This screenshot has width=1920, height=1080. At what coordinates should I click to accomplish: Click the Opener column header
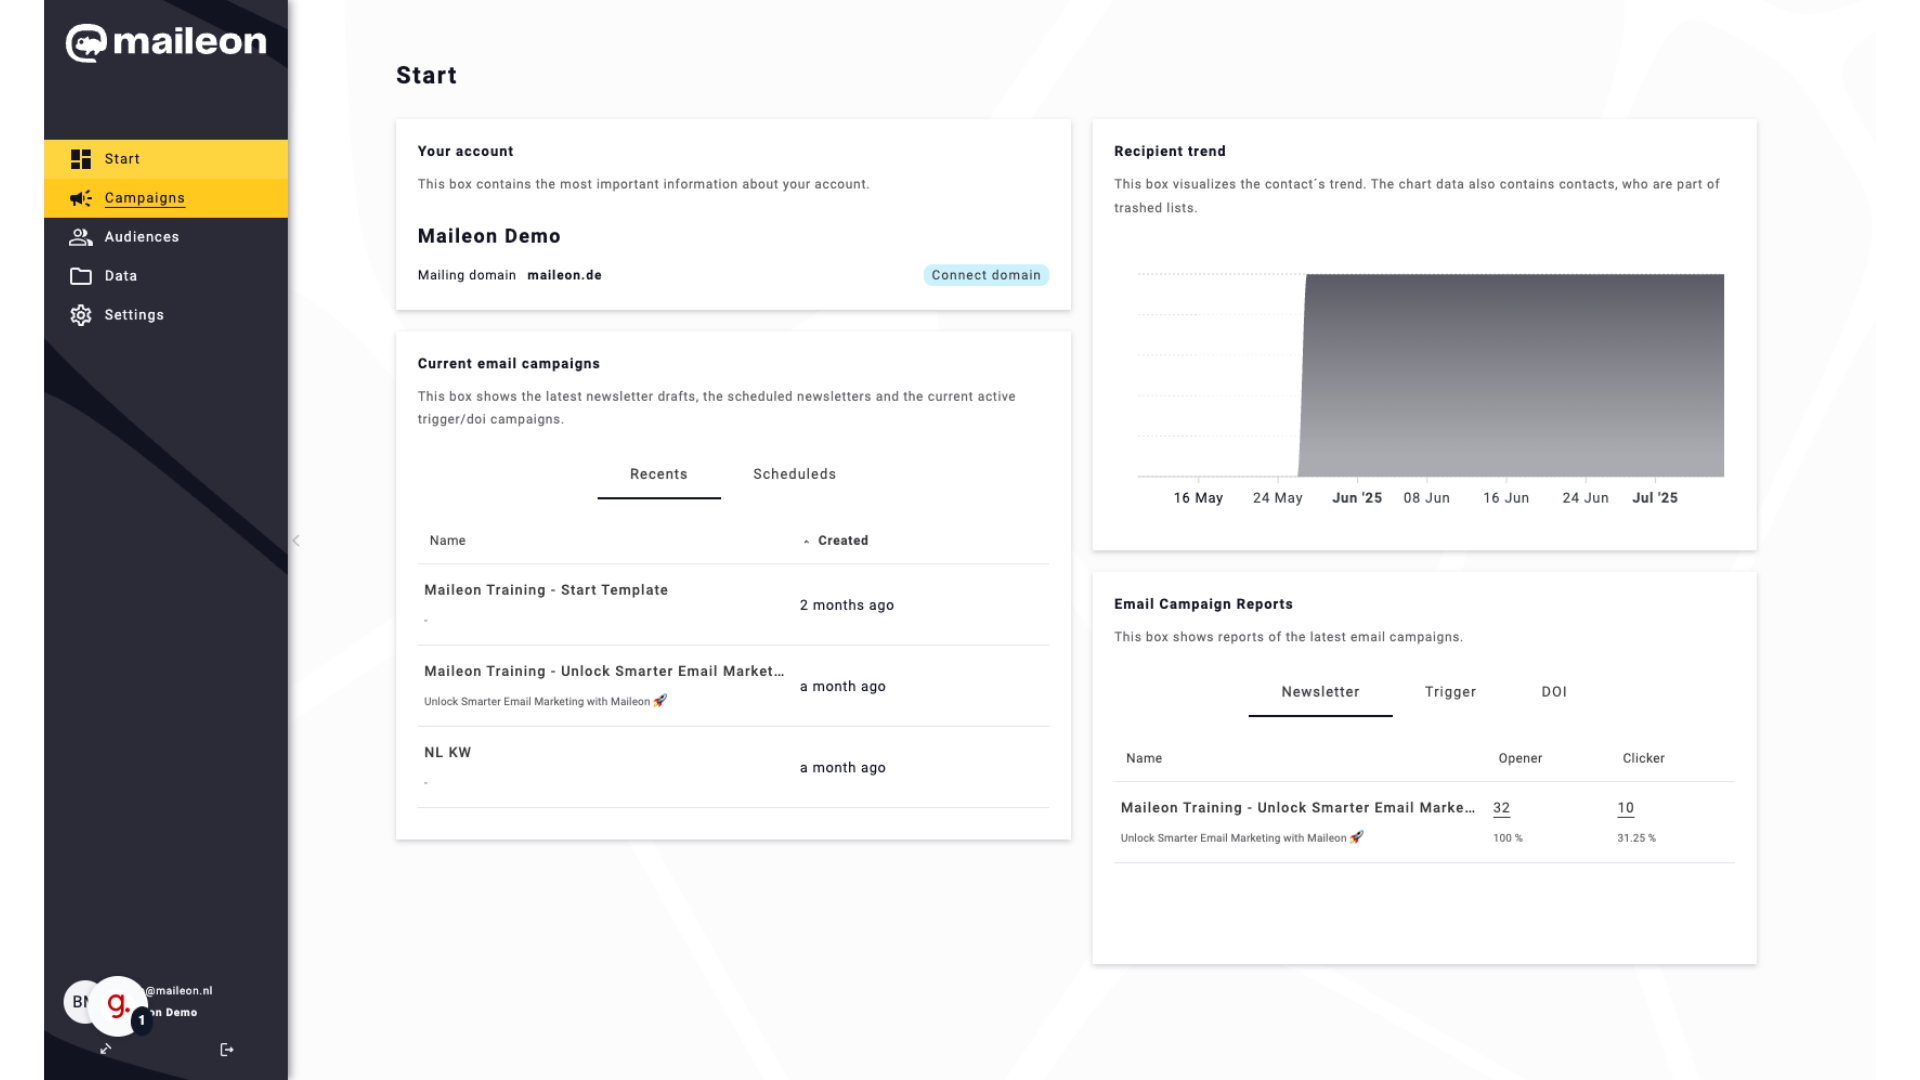[1520, 759]
